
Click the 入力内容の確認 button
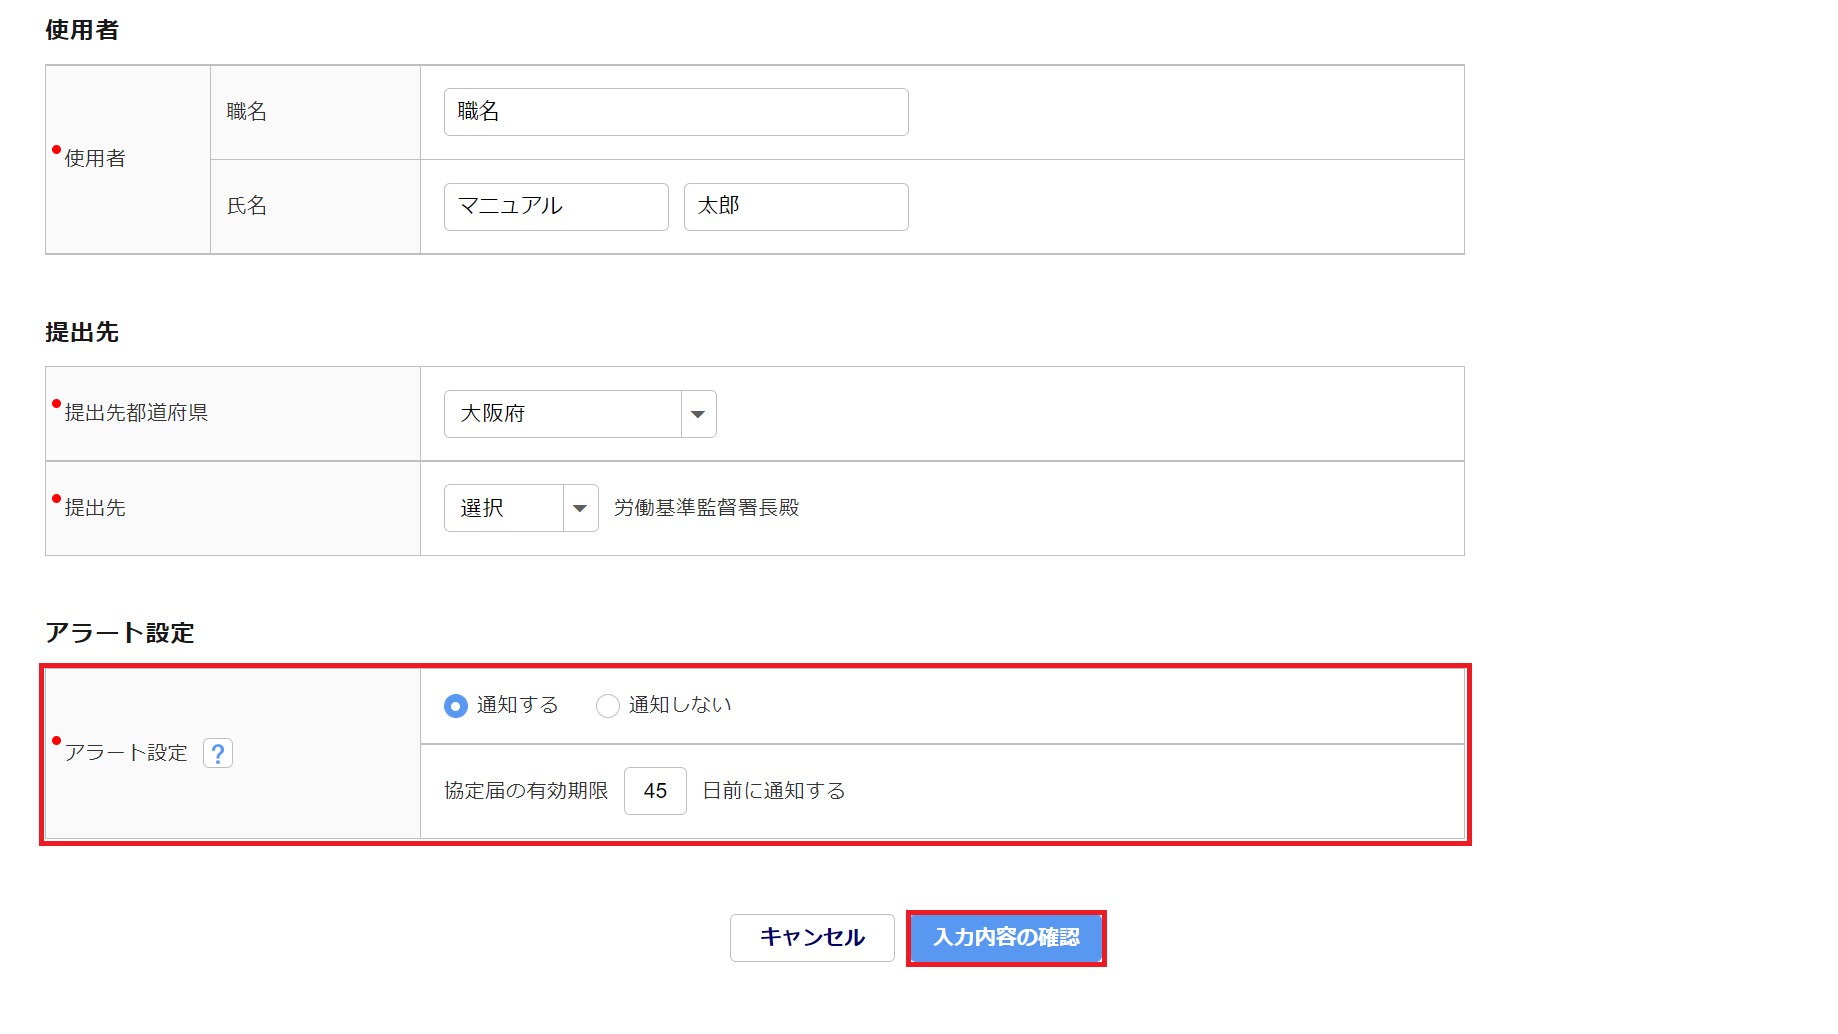[x=1006, y=938]
